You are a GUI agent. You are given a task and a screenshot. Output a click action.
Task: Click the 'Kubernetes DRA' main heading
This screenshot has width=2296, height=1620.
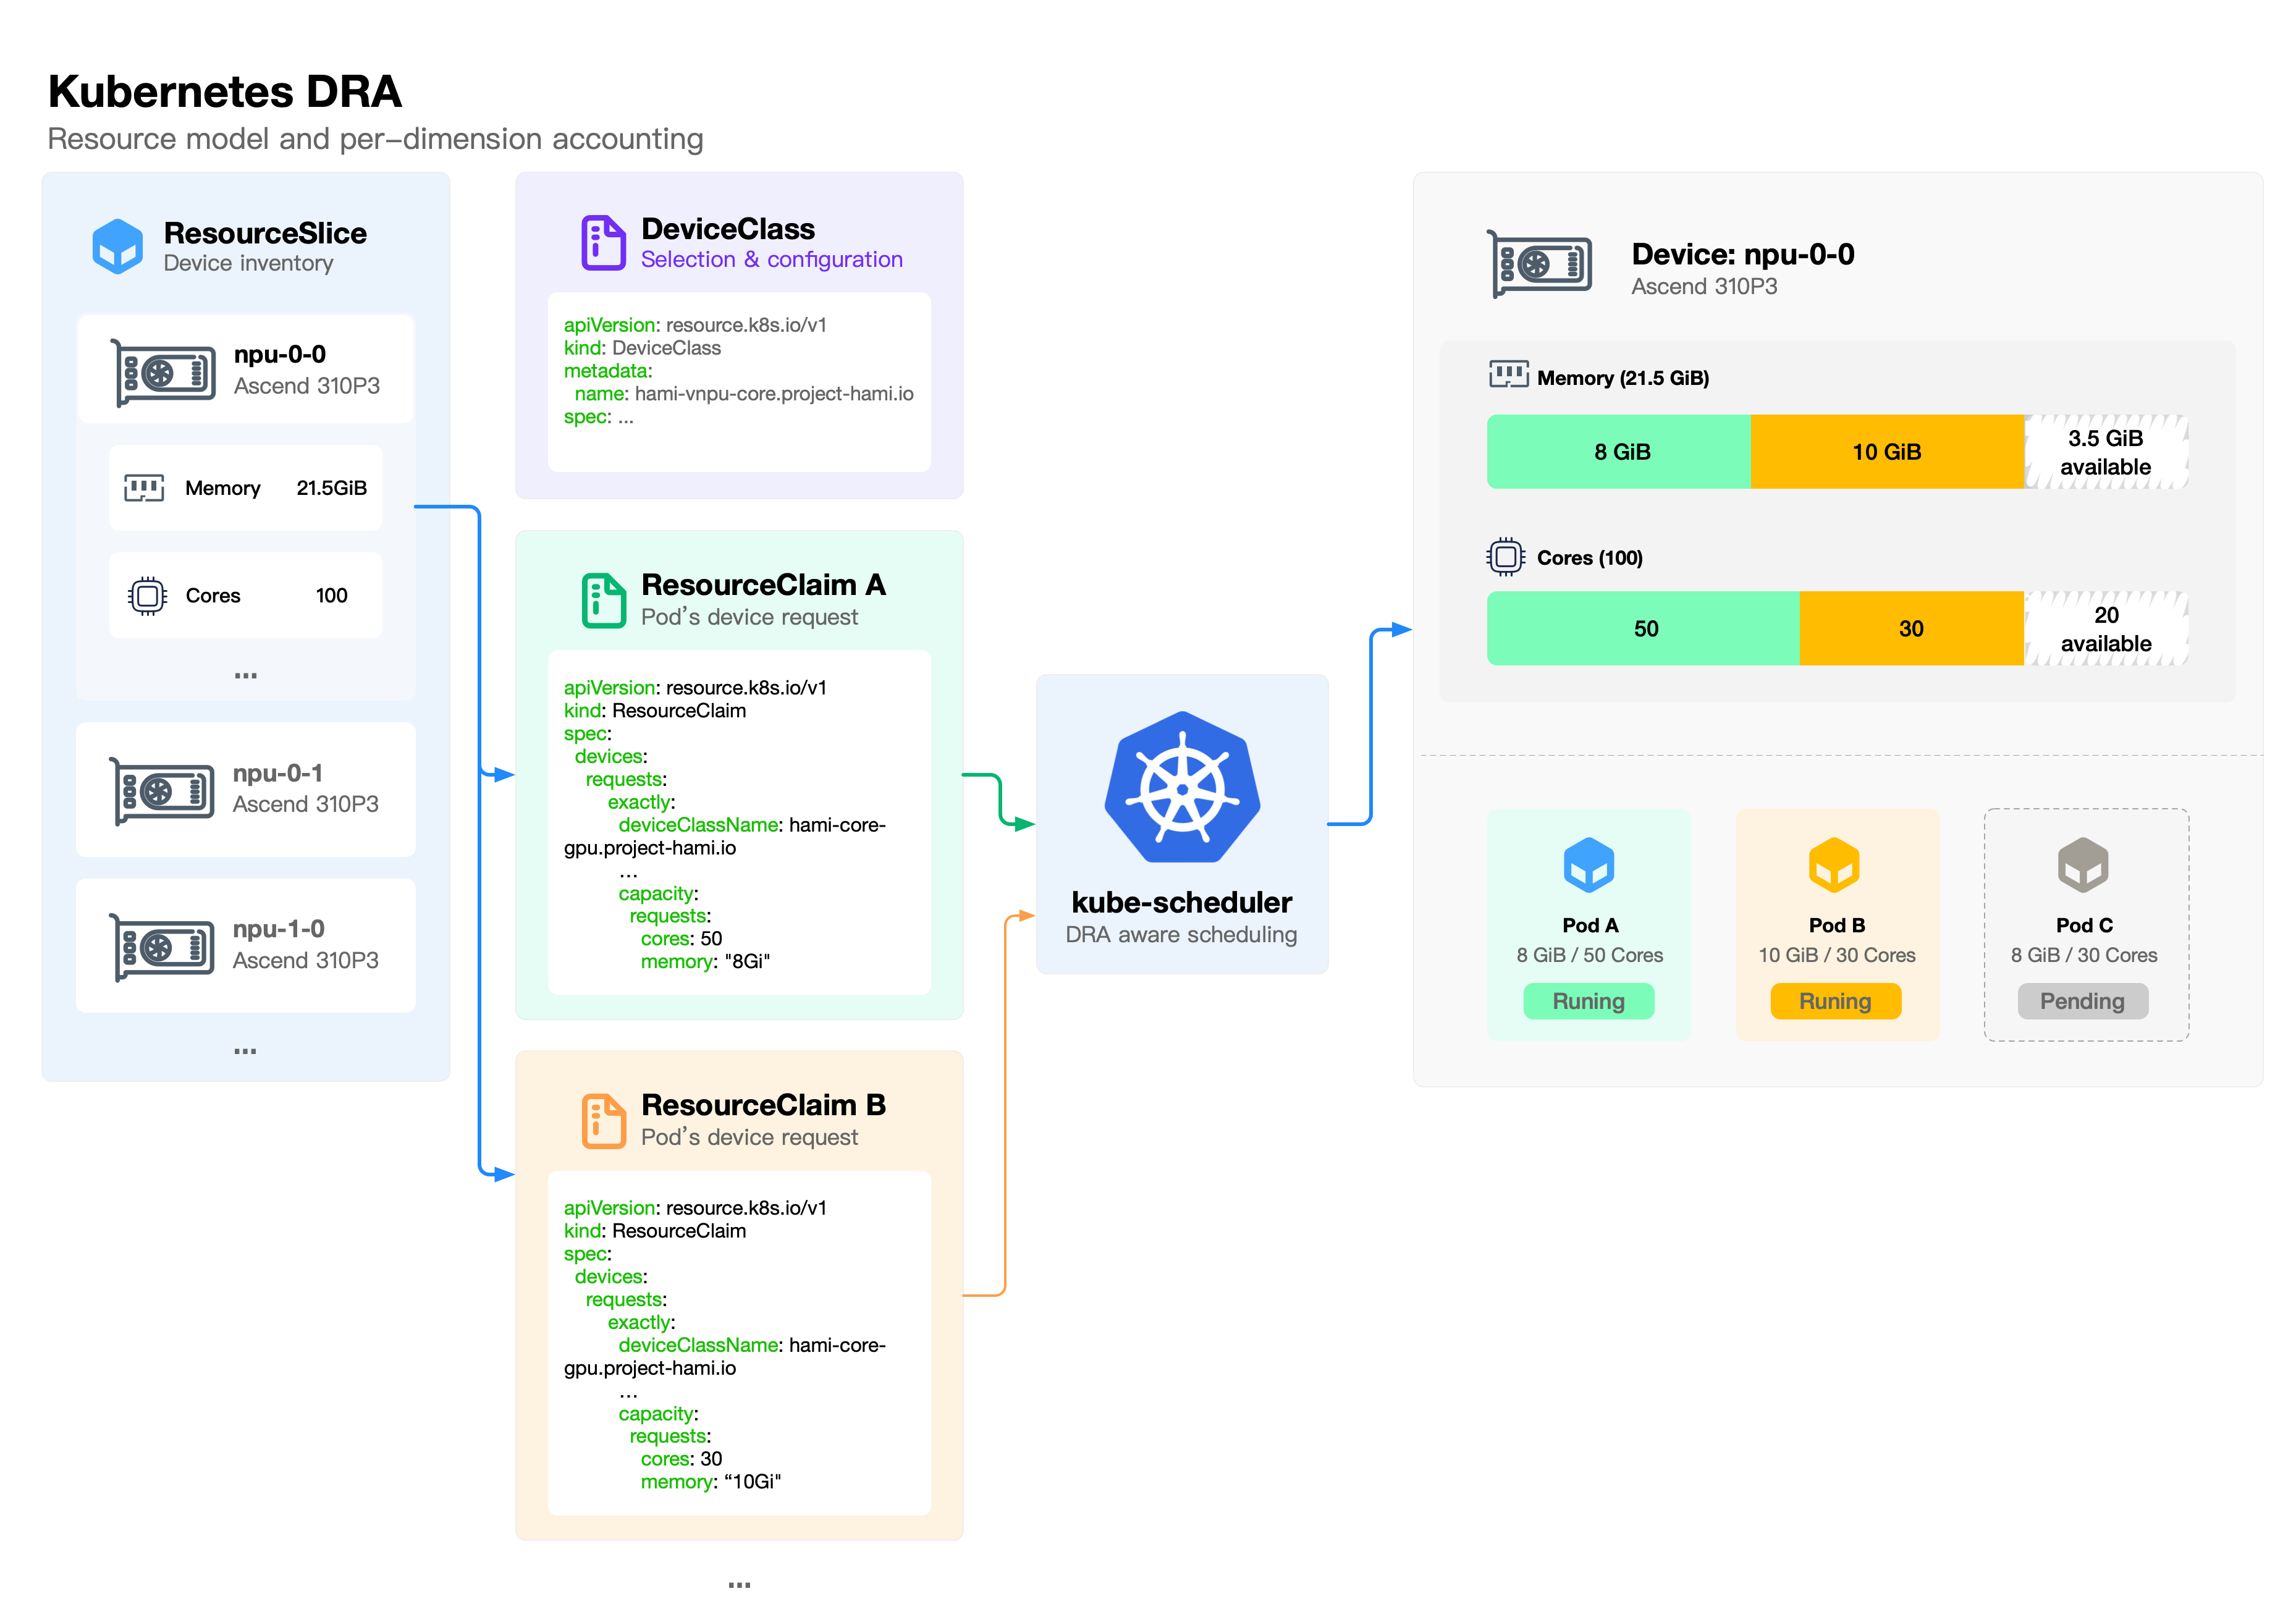tap(225, 92)
